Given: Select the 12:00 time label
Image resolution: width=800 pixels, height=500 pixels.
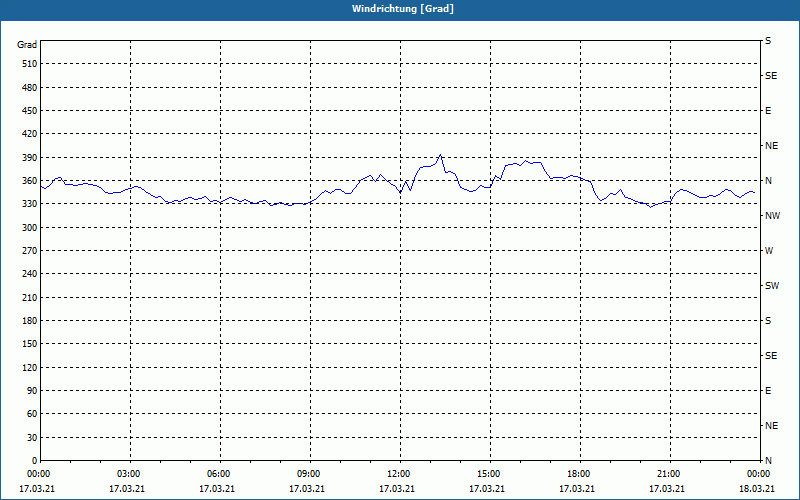Looking at the screenshot, I should tap(399, 474).
